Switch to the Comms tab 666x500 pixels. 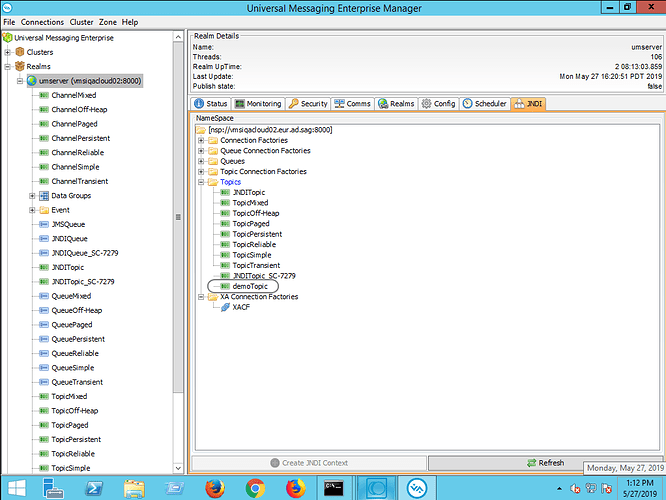[x=352, y=104]
